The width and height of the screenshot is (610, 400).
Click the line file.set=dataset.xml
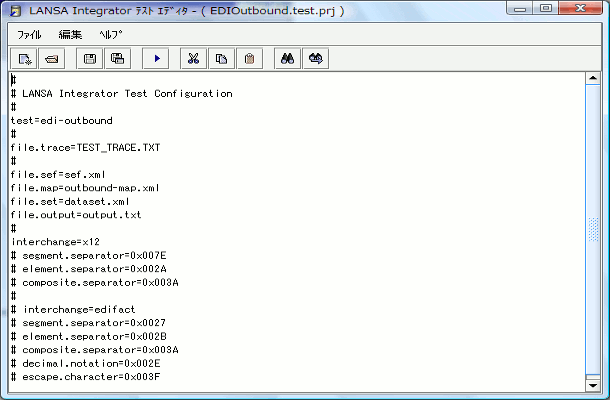(x=70, y=202)
